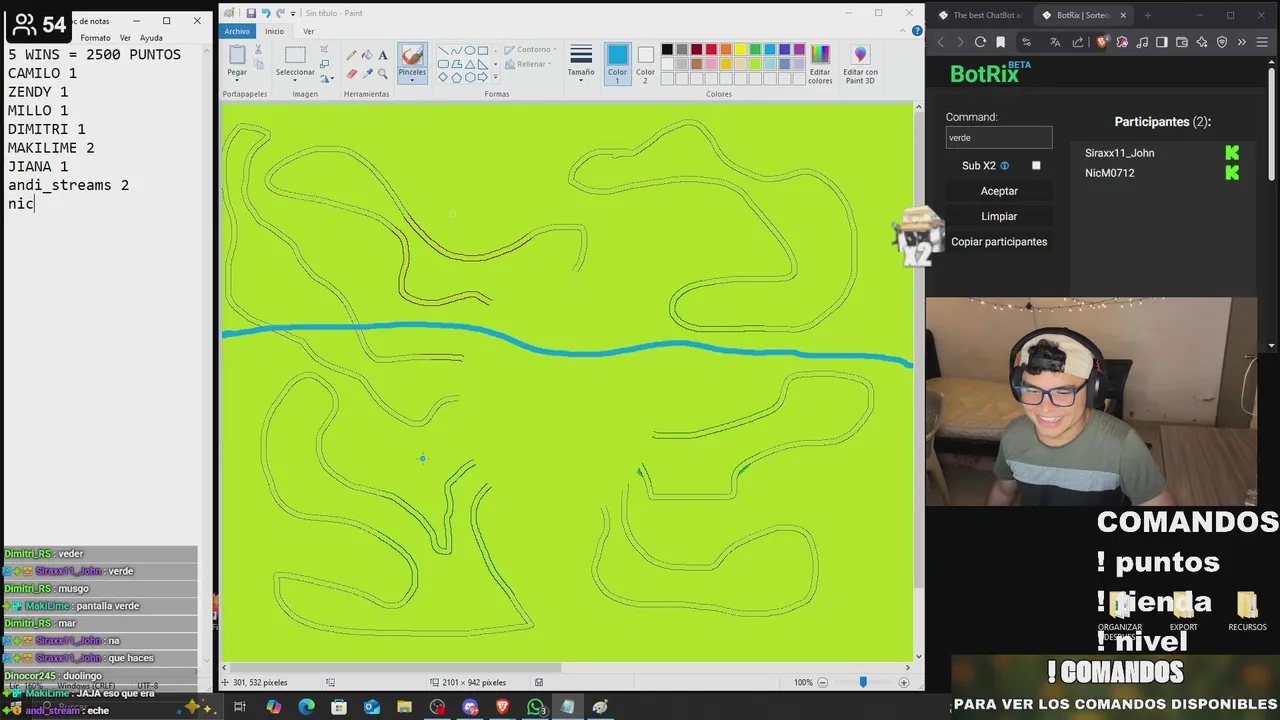The width and height of the screenshot is (1280, 720).
Task: Open Editar colores rainbow icon
Action: tap(820, 55)
